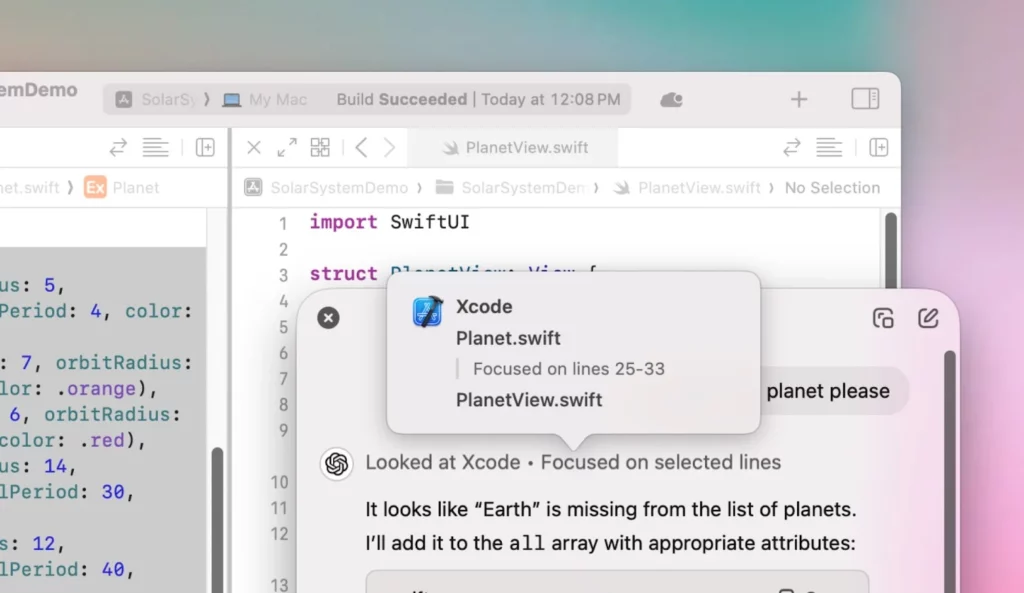1024x593 pixels.
Task: Click the 'lPeriod: 30,' code line
Action: (67, 492)
